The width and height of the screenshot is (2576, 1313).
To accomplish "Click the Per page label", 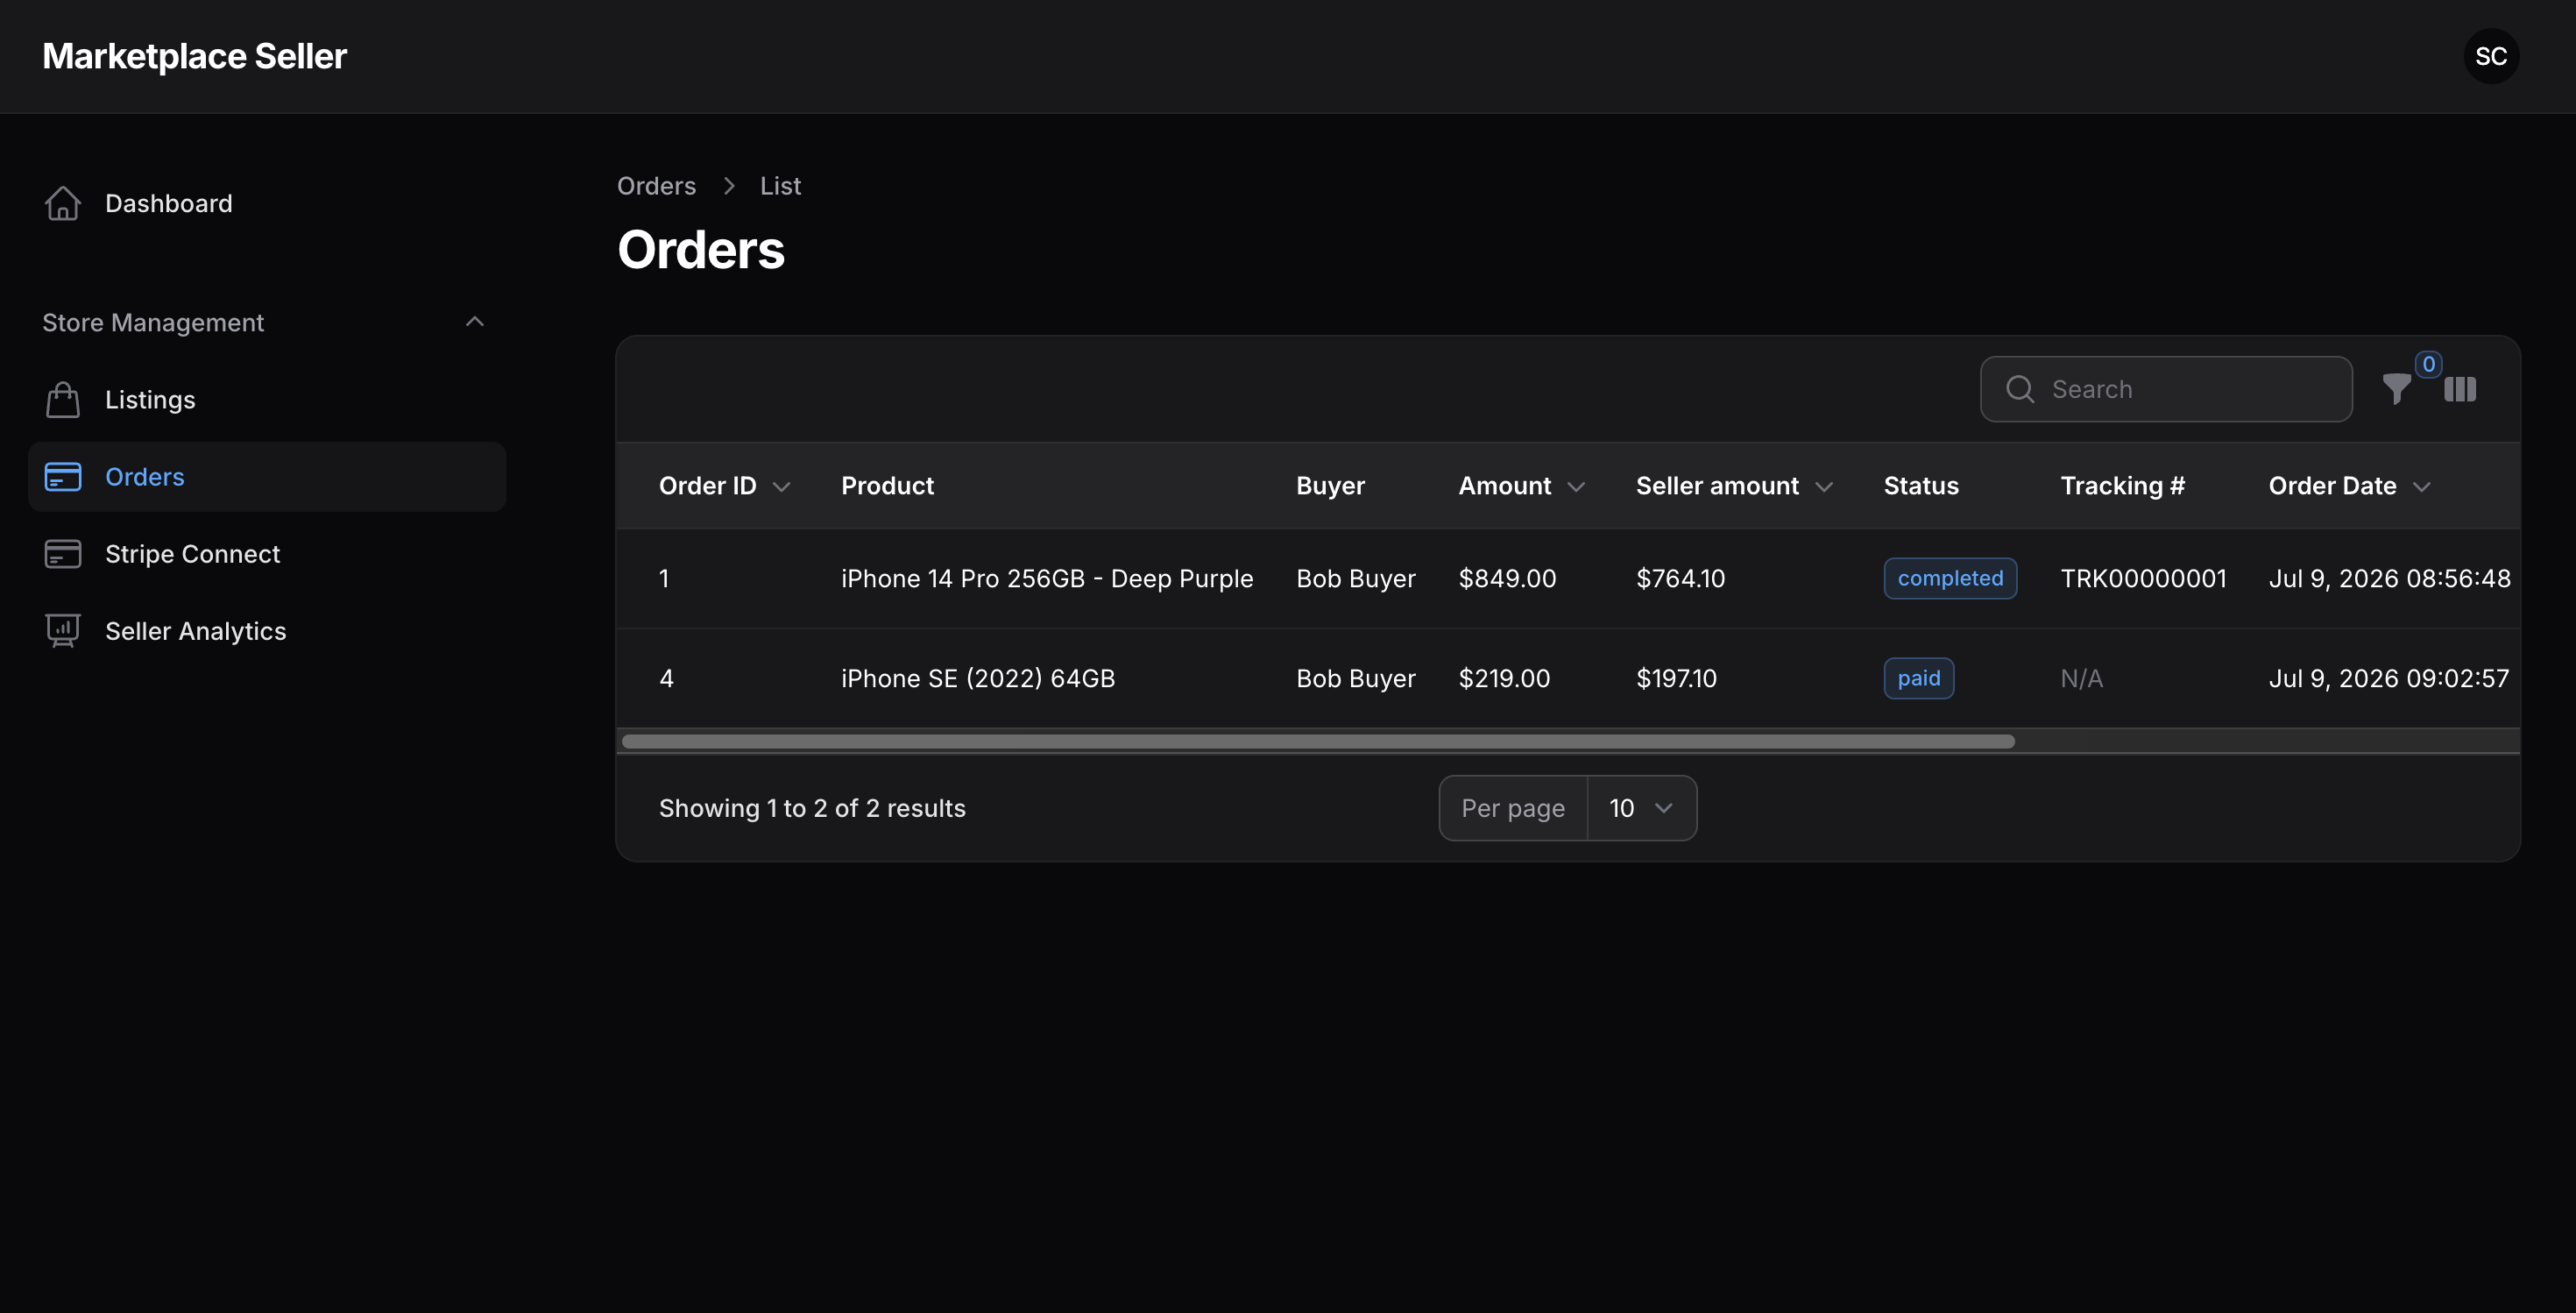I will click(x=1513, y=808).
